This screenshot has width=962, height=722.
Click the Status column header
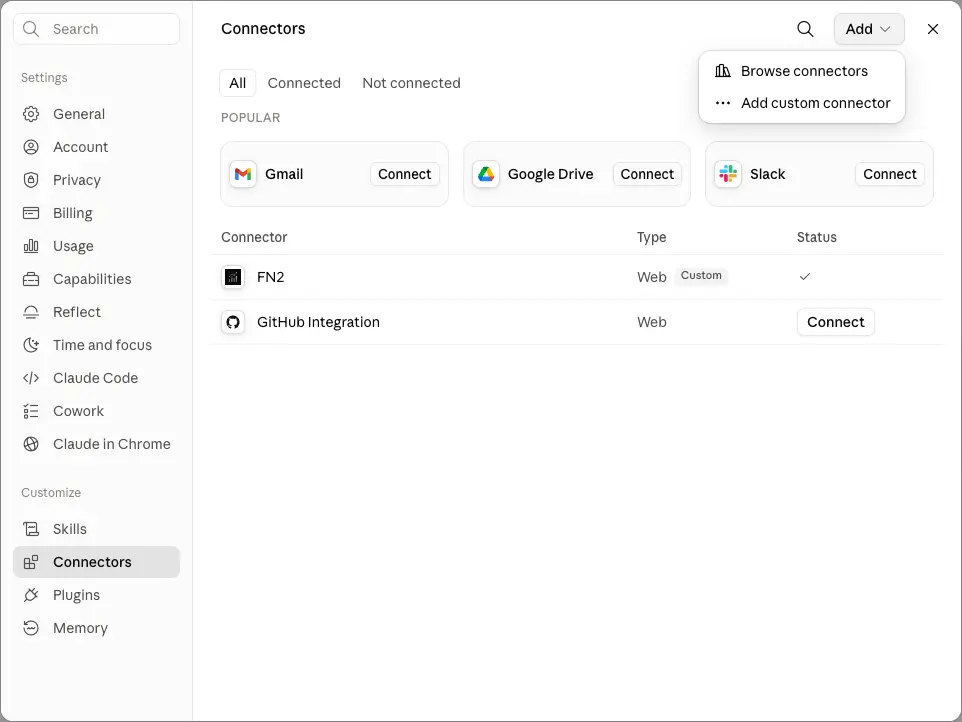(817, 237)
